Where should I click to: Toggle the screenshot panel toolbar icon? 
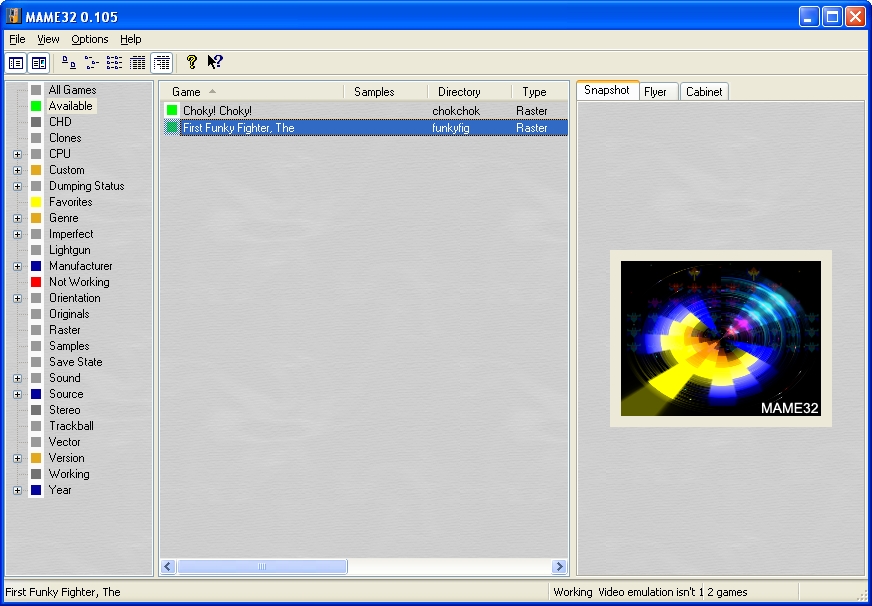click(39, 63)
